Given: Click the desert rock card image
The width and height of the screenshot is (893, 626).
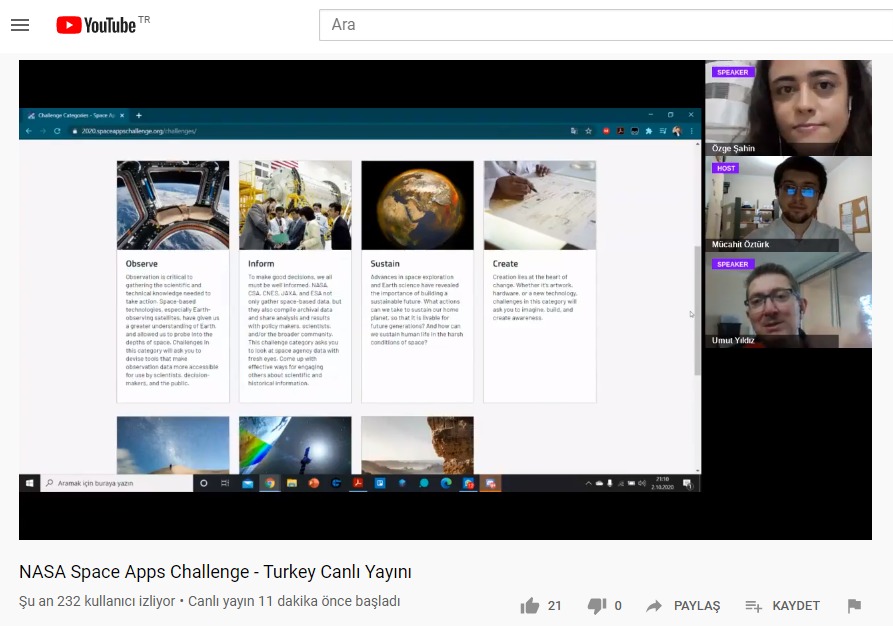Looking at the screenshot, I should [x=417, y=445].
